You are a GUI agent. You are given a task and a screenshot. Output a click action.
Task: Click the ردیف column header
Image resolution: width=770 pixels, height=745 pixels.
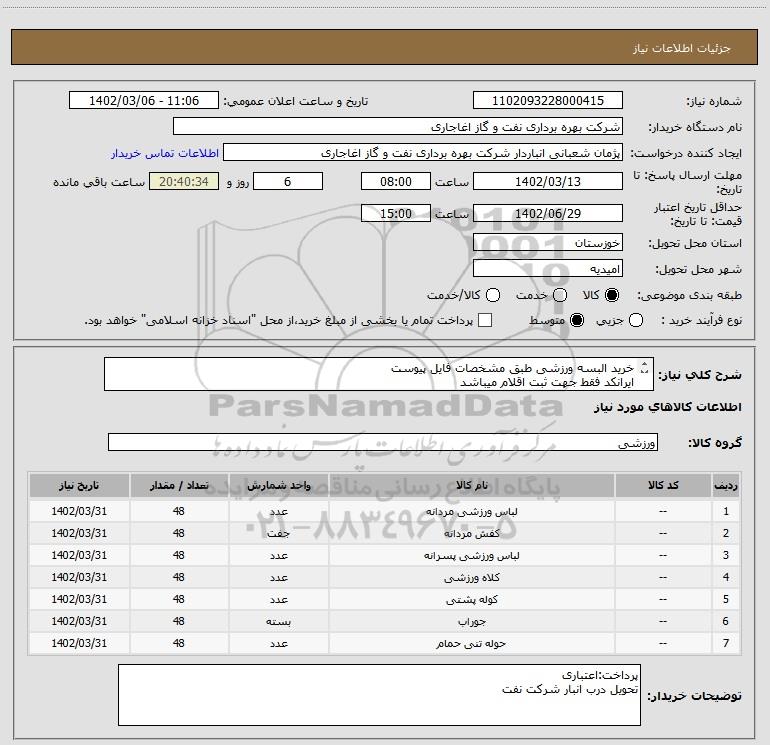click(726, 485)
